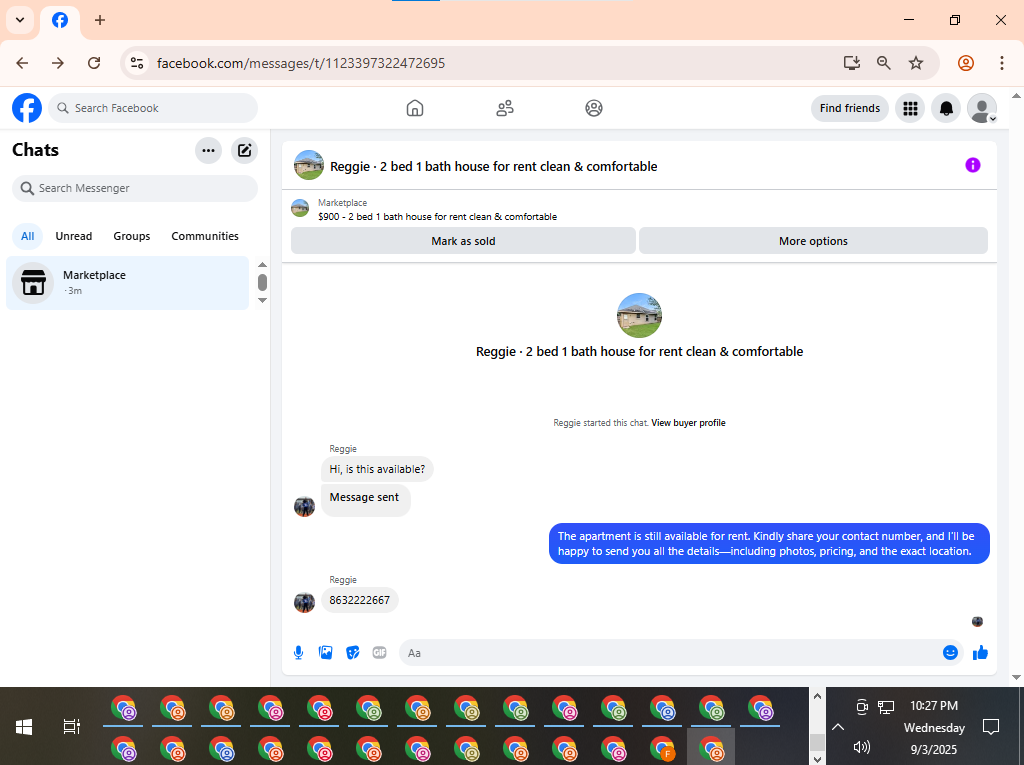The image size is (1024, 765).
Task: Open the Facebook menu grid icon
Action: coord(910,108)
